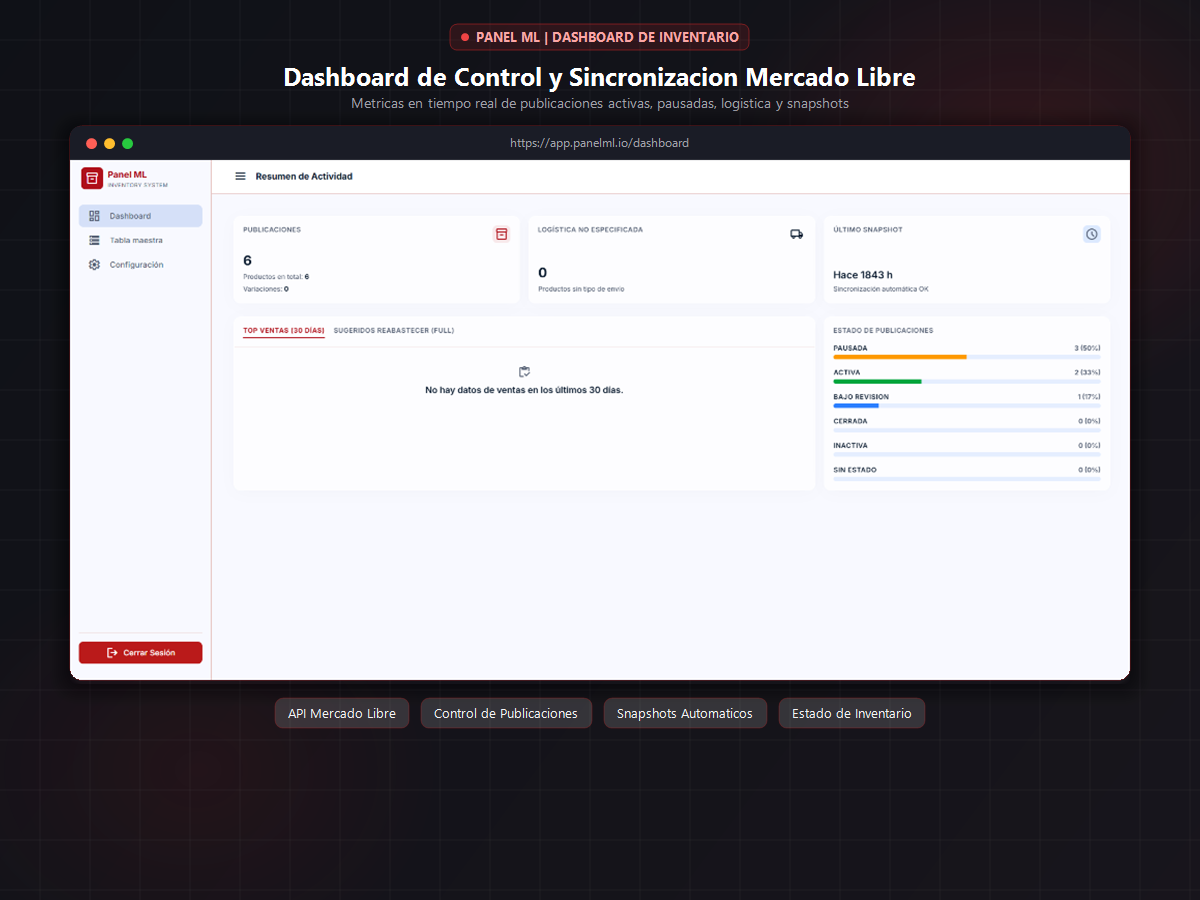This screenshot has width=1200, height=900.
Task: Click the Bajo Revision status label
Action: 861,397
